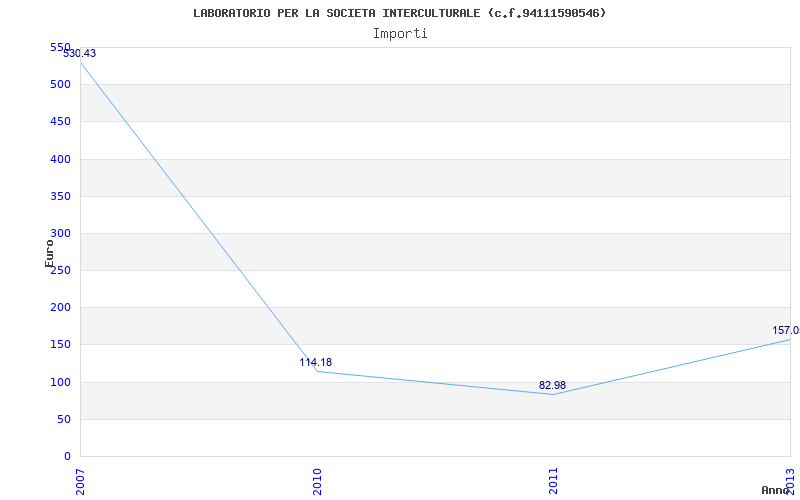Click the 200 y-axis tick label
Screen dimensions: 800x500
click(x=60, y=308)
